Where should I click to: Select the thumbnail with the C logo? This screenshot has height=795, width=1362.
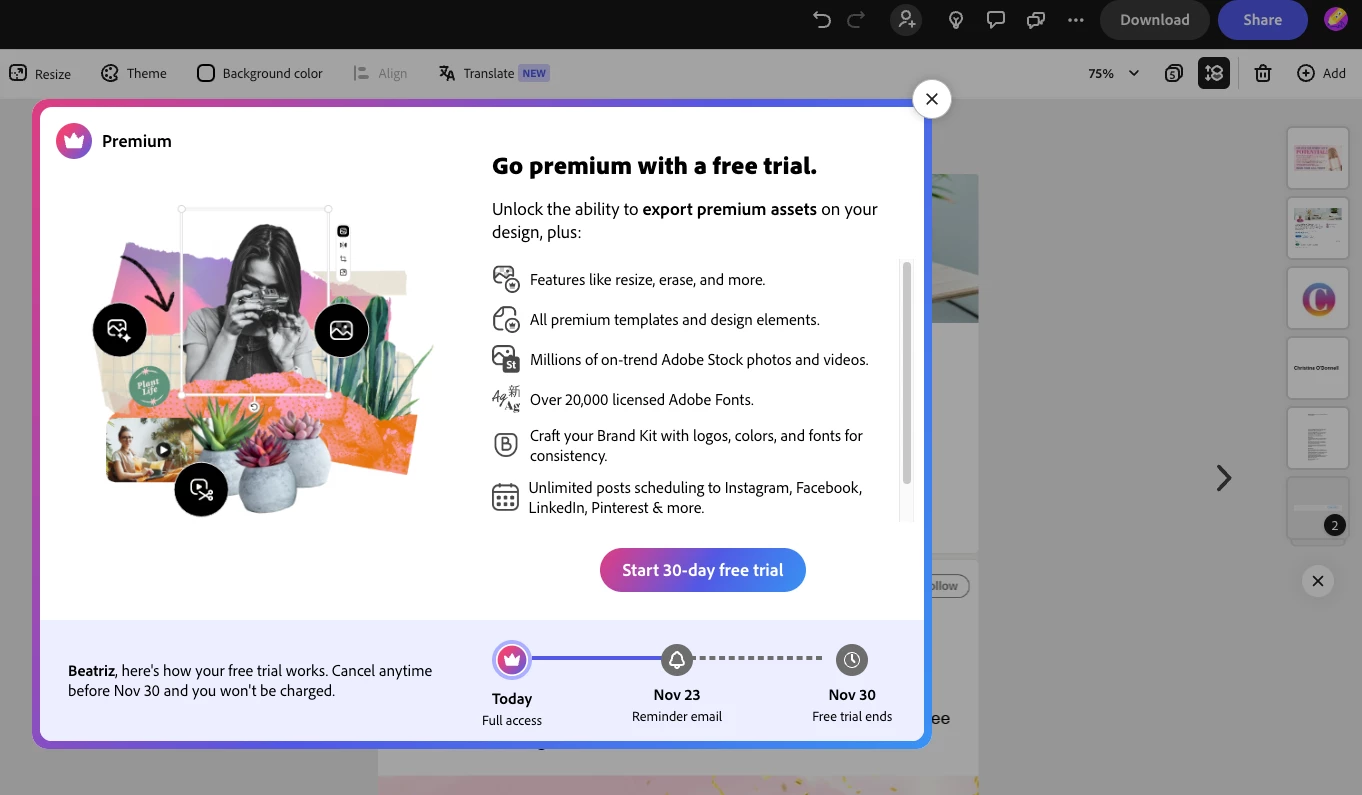pyautogui.click(x=1318, y=298)
